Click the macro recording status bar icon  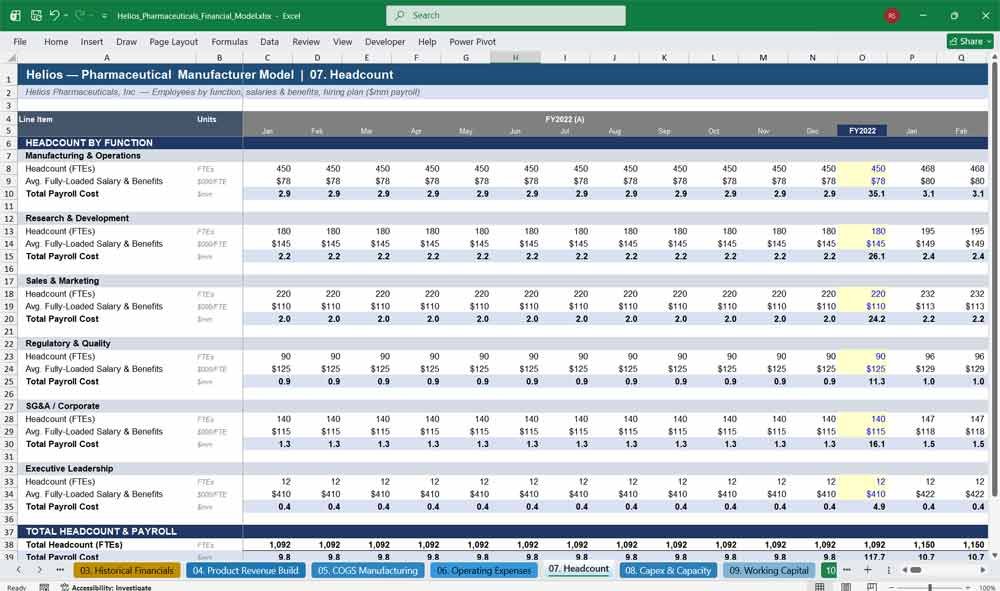pos(44,587)
